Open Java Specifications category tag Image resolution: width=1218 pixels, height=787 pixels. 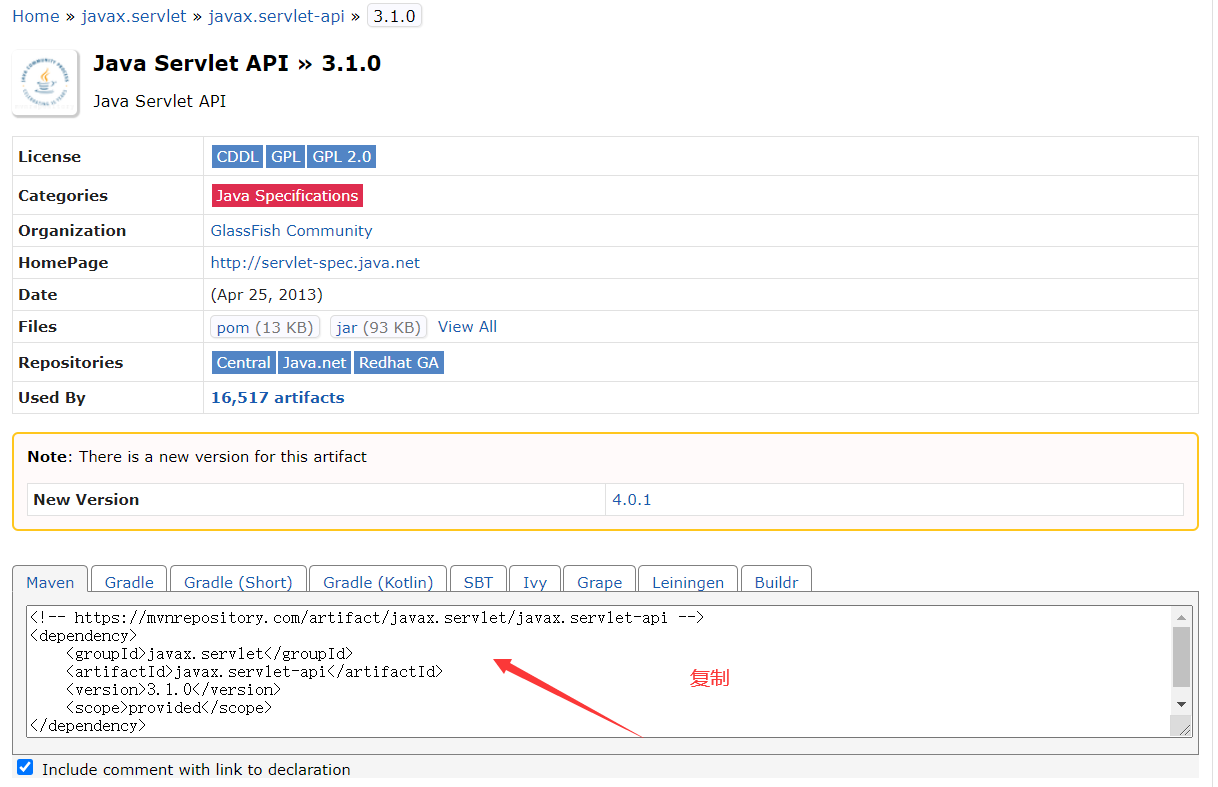click(x=287, y=196)
